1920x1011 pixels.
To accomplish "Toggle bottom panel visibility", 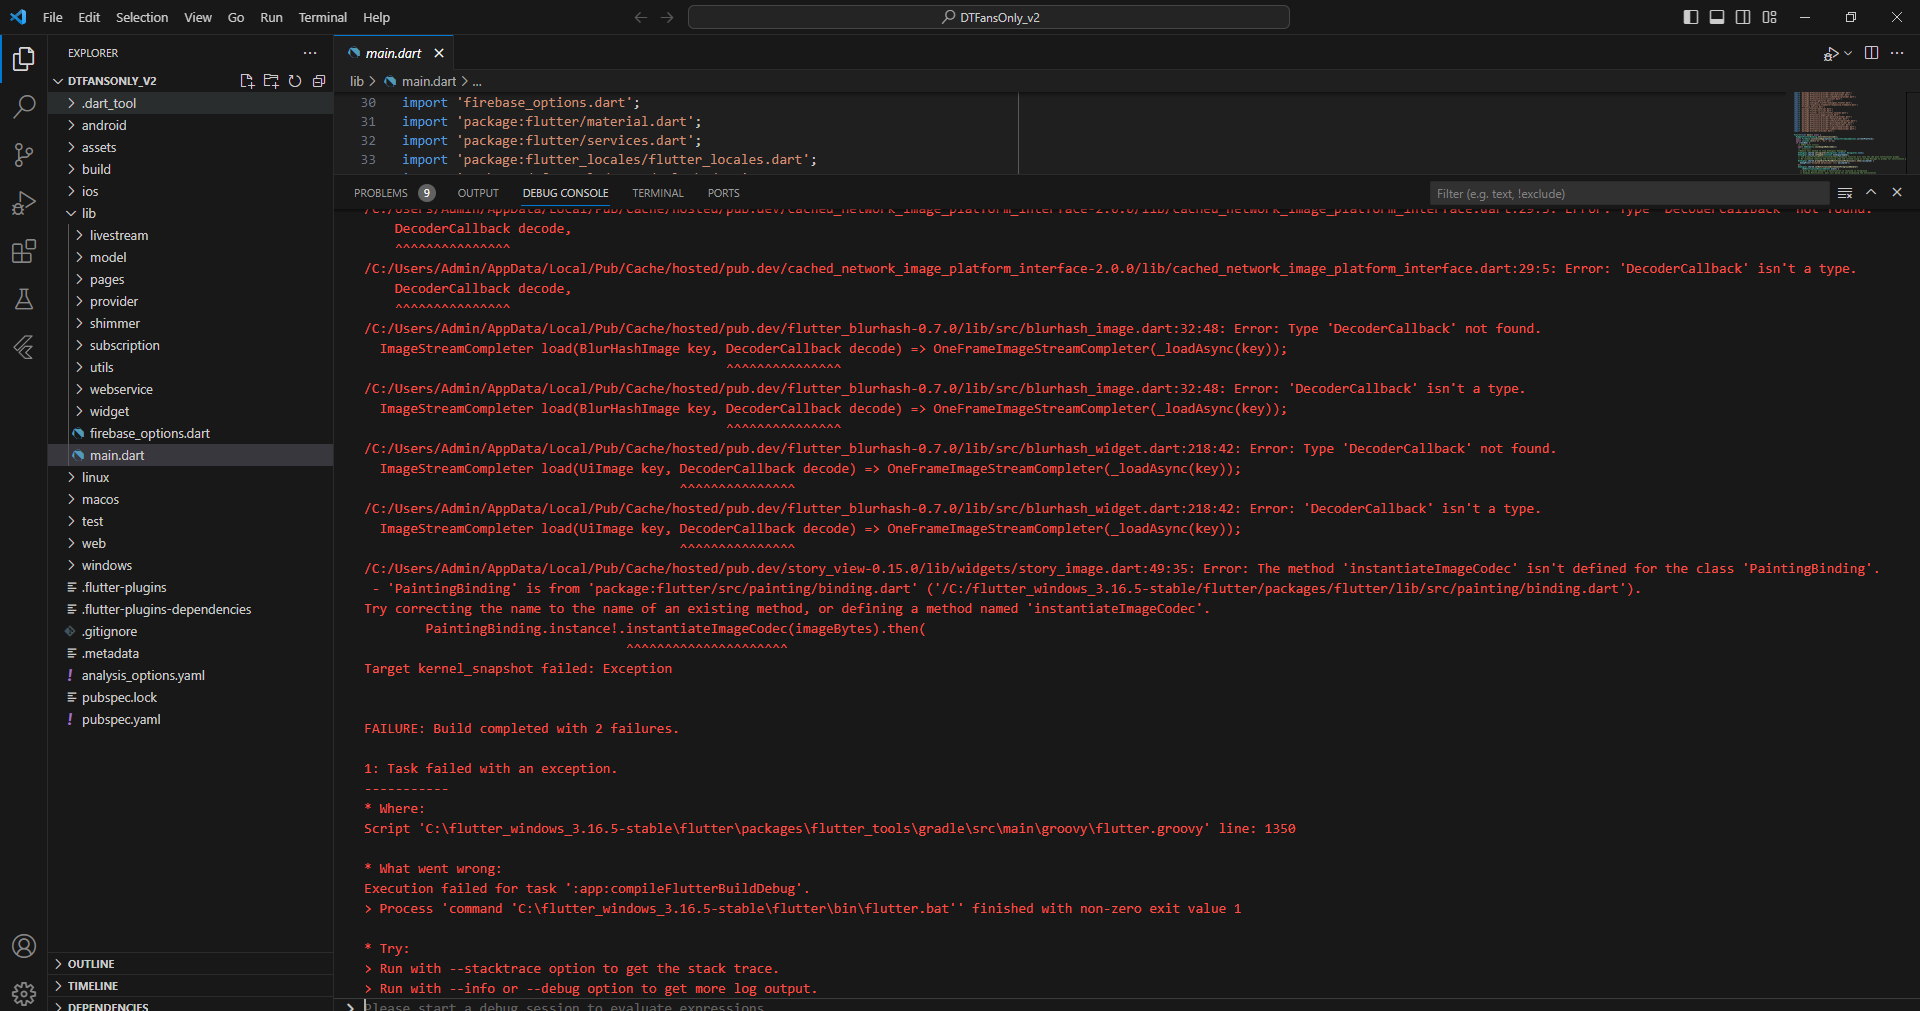I will click(1717, 17).
